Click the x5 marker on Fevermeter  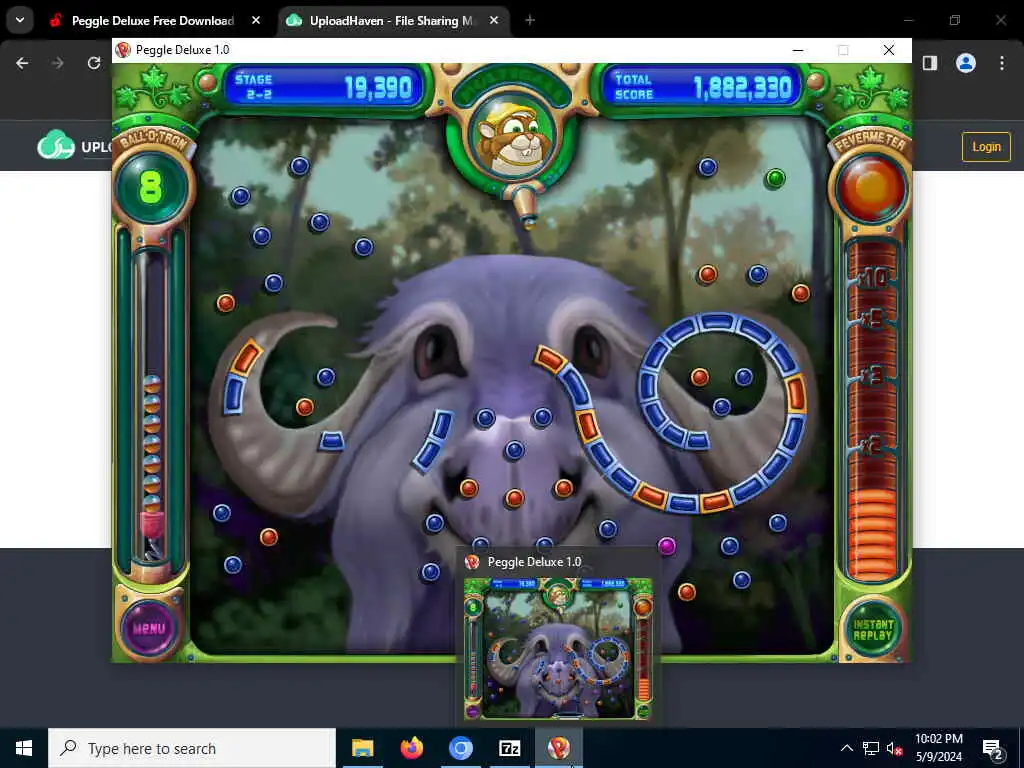tap(872, 319)
